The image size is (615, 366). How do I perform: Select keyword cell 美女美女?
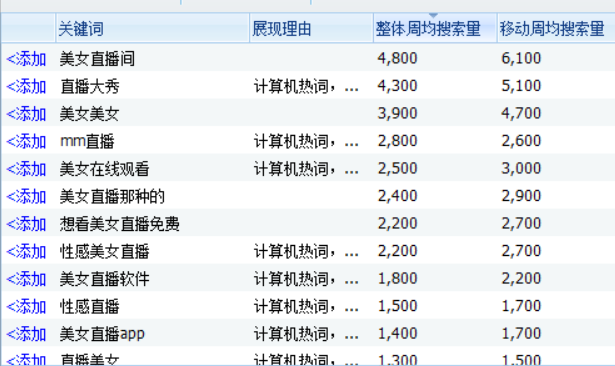click(89, 114)
